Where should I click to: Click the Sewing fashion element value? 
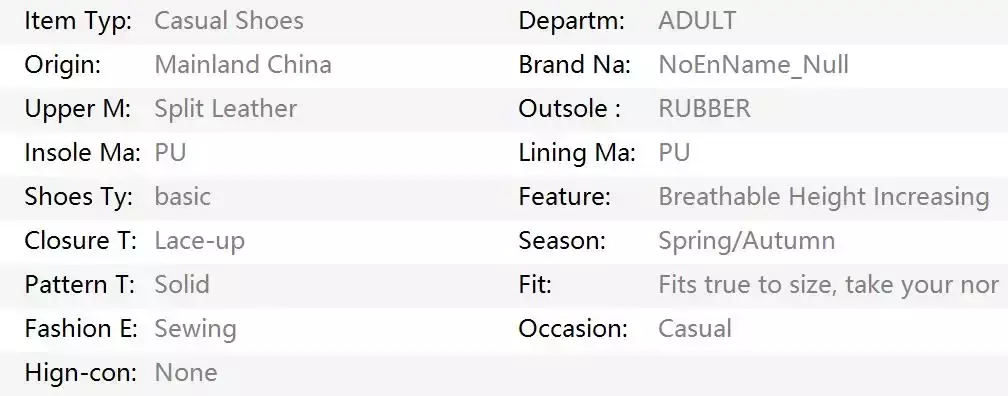(x=195, y=328)
